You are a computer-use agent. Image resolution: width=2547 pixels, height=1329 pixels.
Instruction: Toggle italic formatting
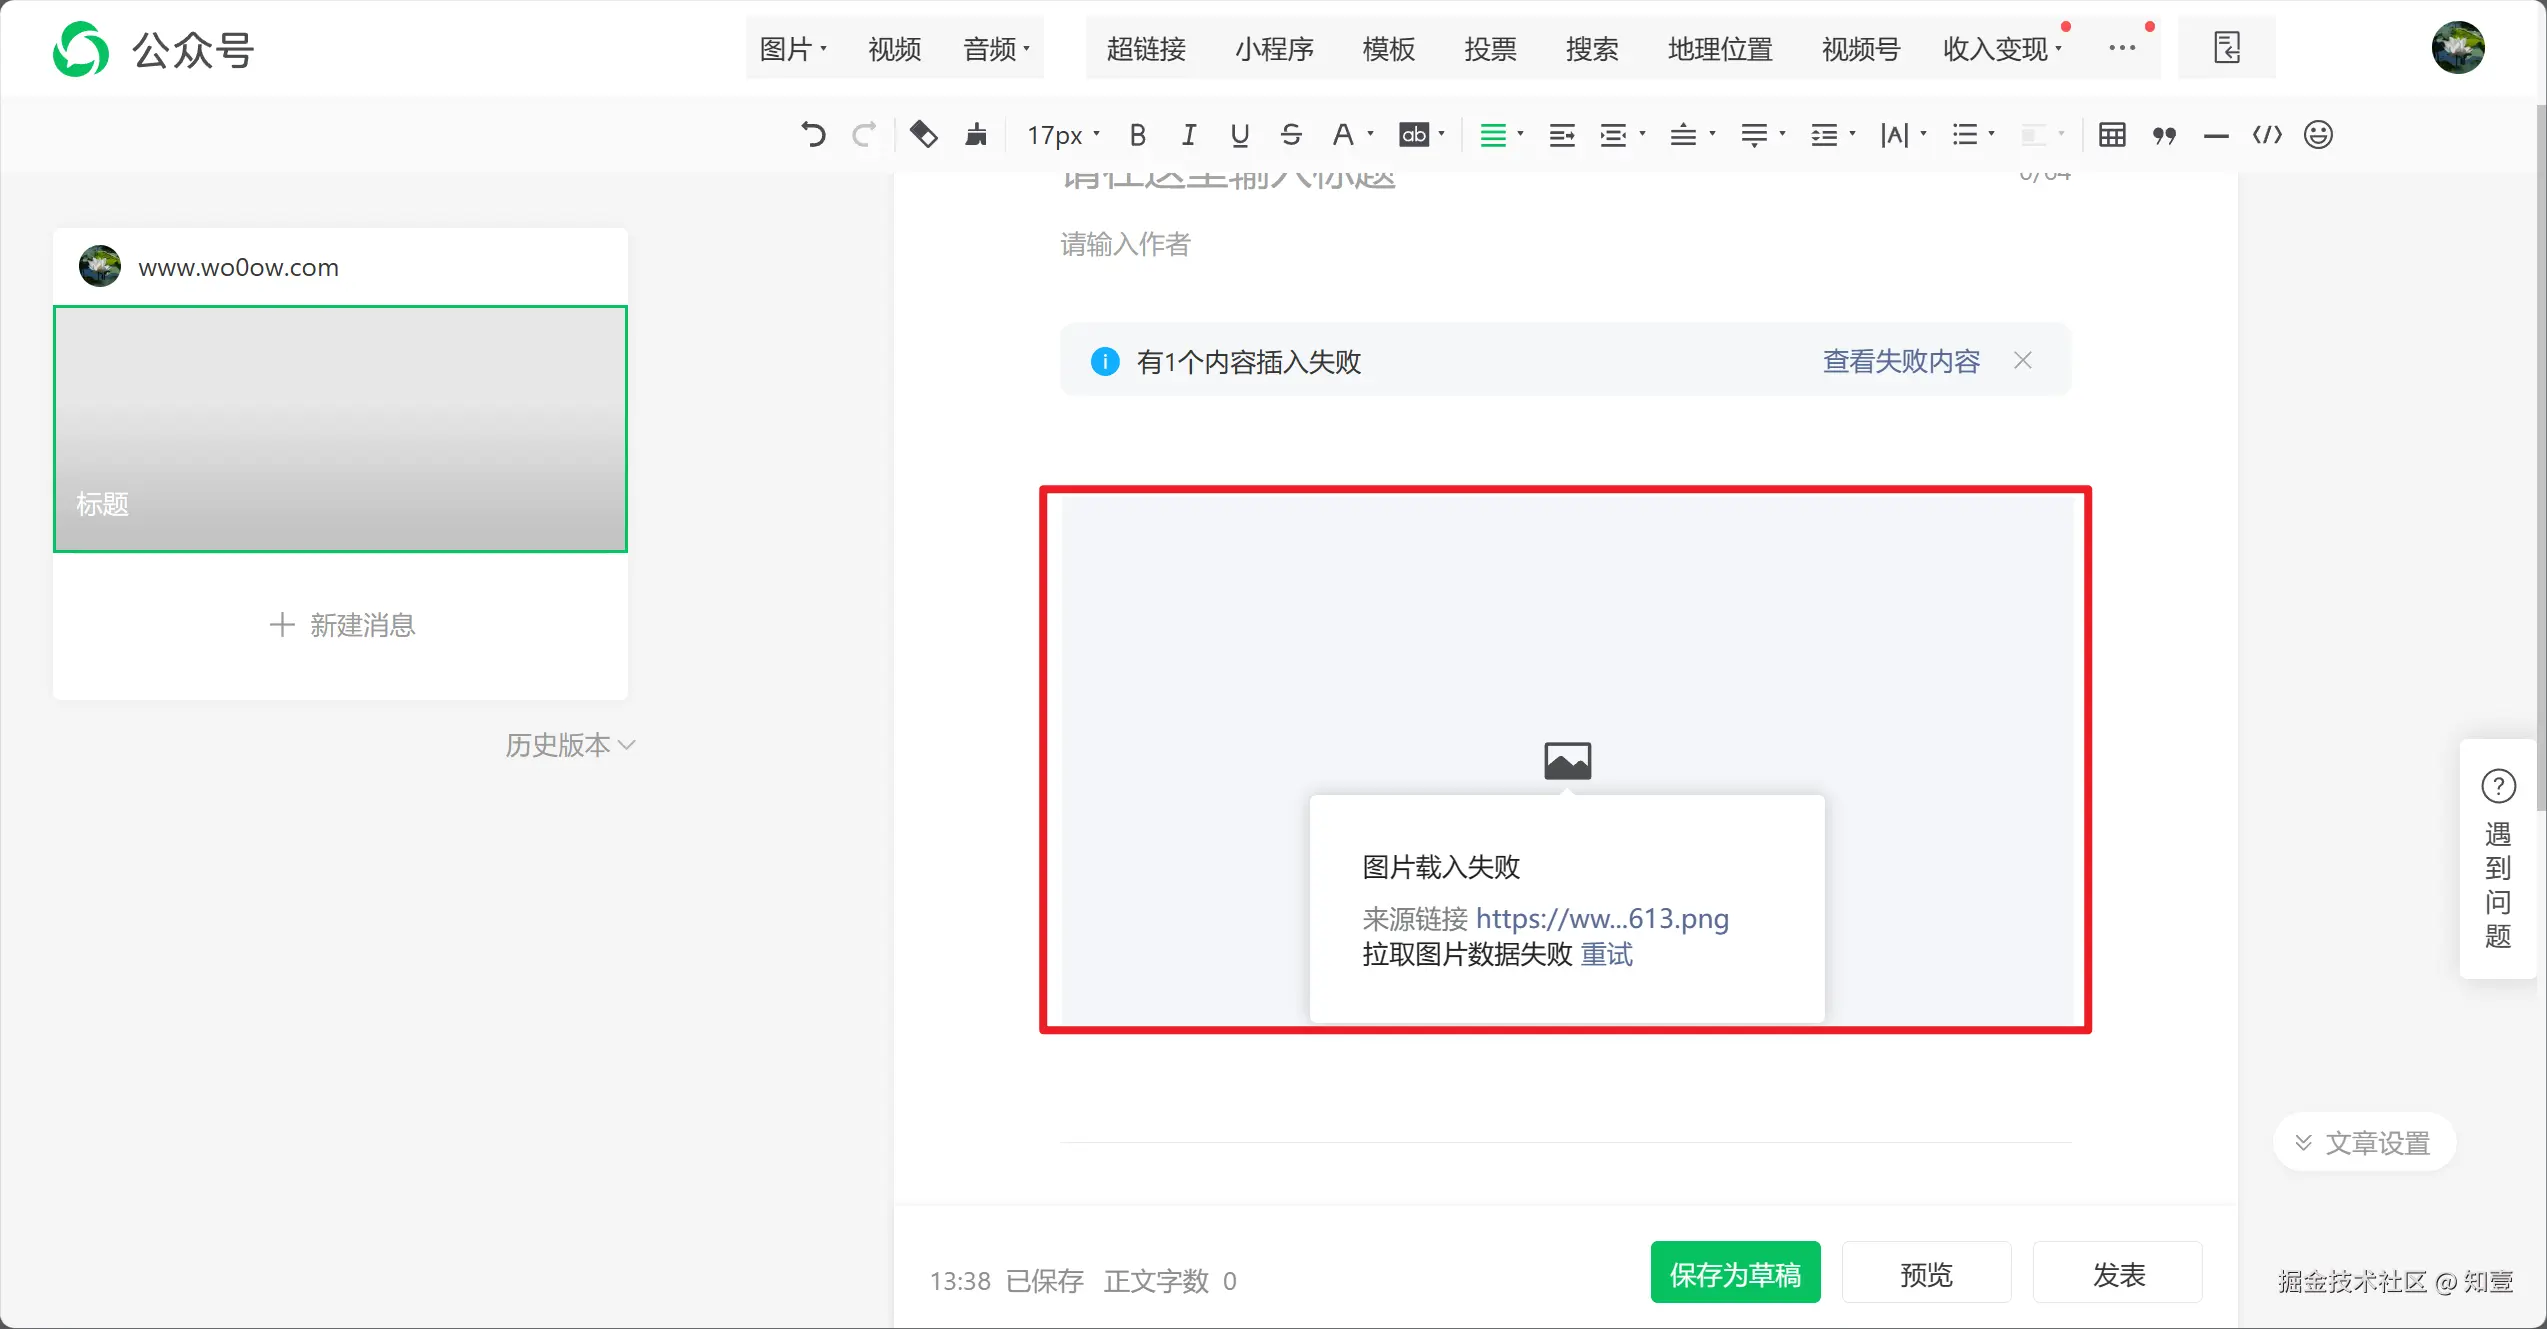click(1188, 135)
